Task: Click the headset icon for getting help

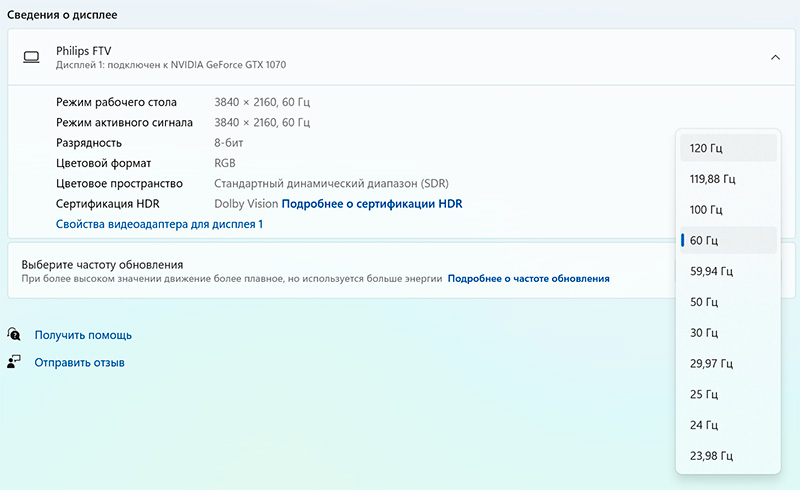Action: (x=14, y=335)
